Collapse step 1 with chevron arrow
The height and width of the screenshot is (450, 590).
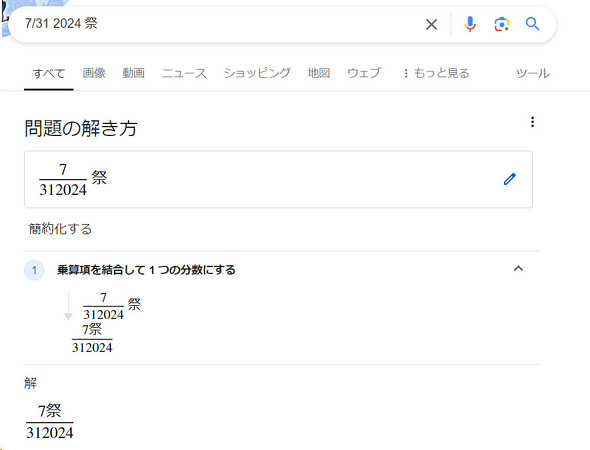coord(518,269)
